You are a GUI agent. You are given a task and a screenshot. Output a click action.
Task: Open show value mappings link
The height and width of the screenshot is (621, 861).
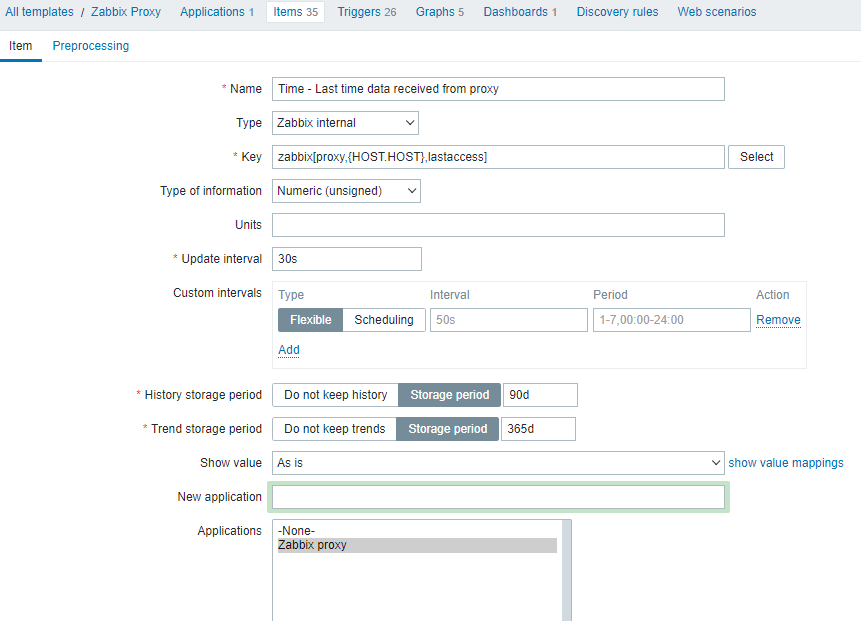[786, 463]
